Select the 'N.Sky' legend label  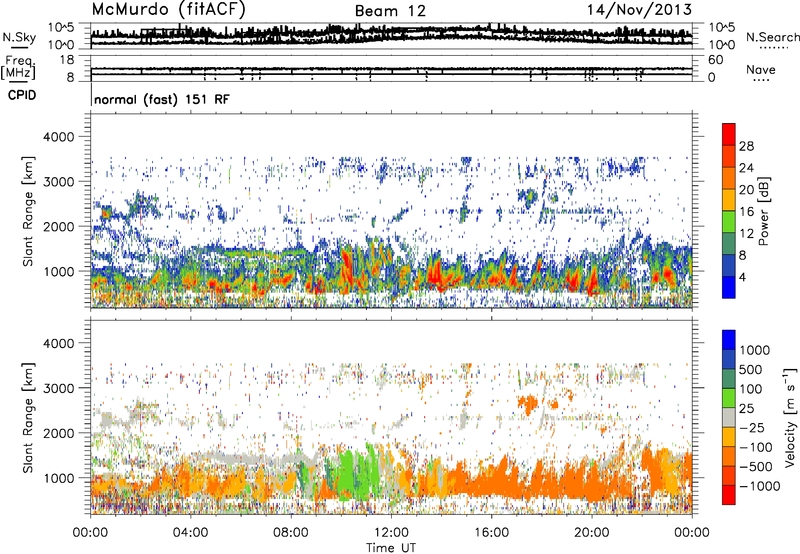point(19,37)
